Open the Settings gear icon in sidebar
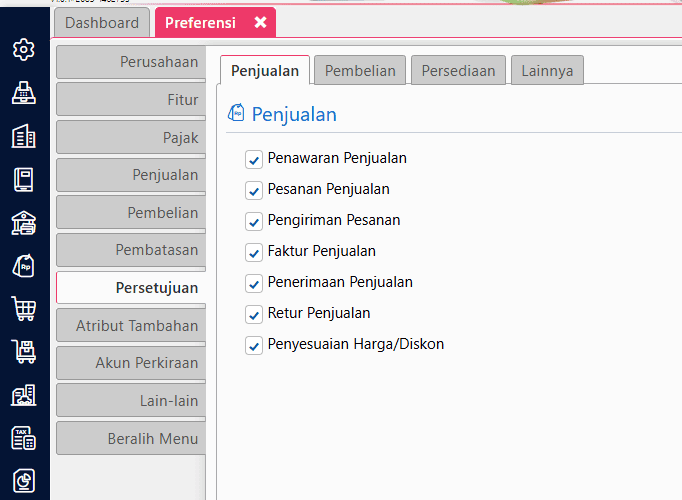 click(23, 50)
